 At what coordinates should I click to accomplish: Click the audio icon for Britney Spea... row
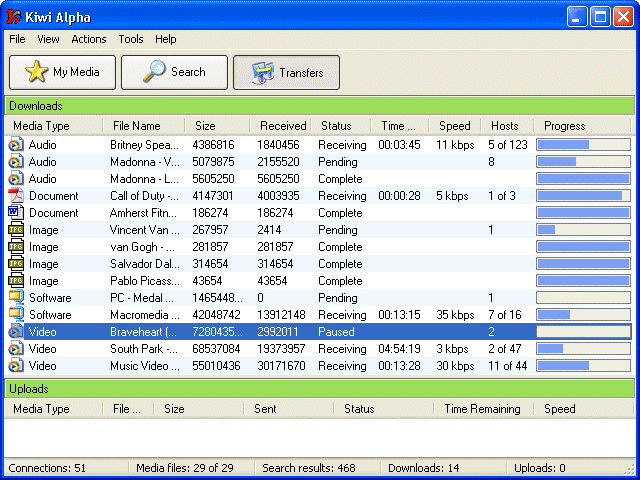pos(16,145)
